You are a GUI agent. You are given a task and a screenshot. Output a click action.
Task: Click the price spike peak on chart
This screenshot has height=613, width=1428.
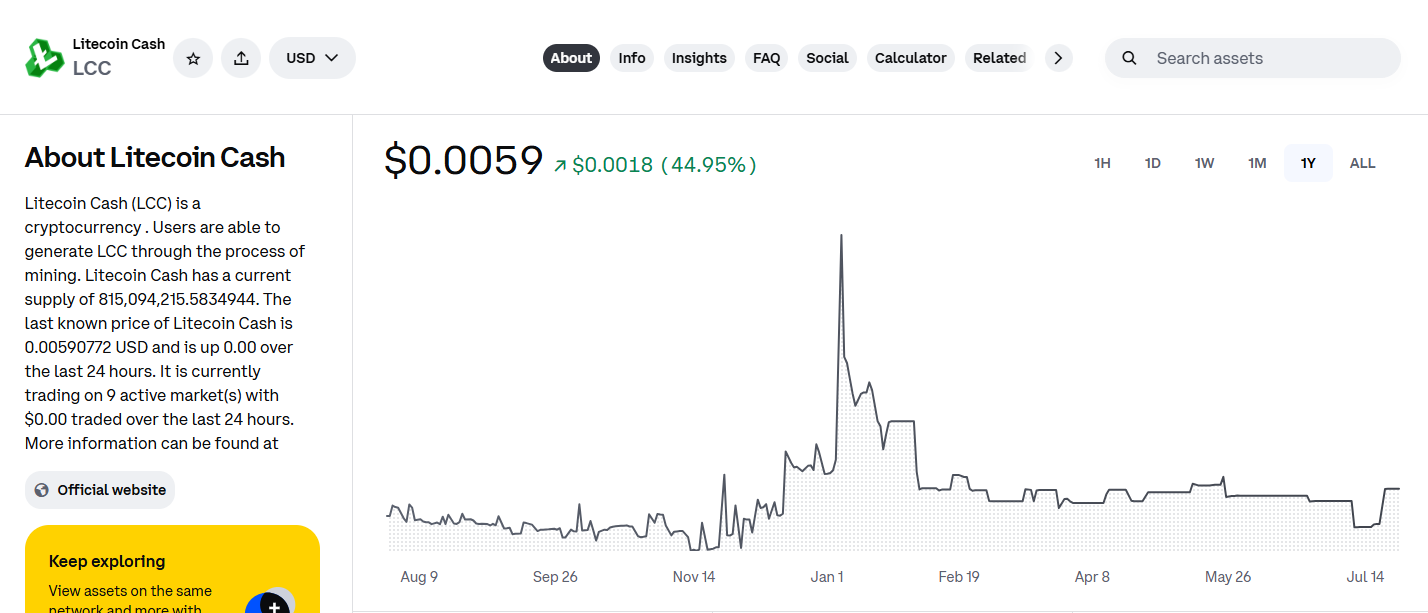click(841, 236)
